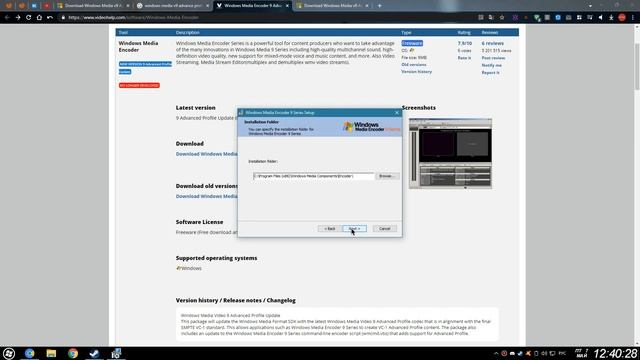640x360 pixels.
Task: Reload the current page
Action: pos(28,18)
